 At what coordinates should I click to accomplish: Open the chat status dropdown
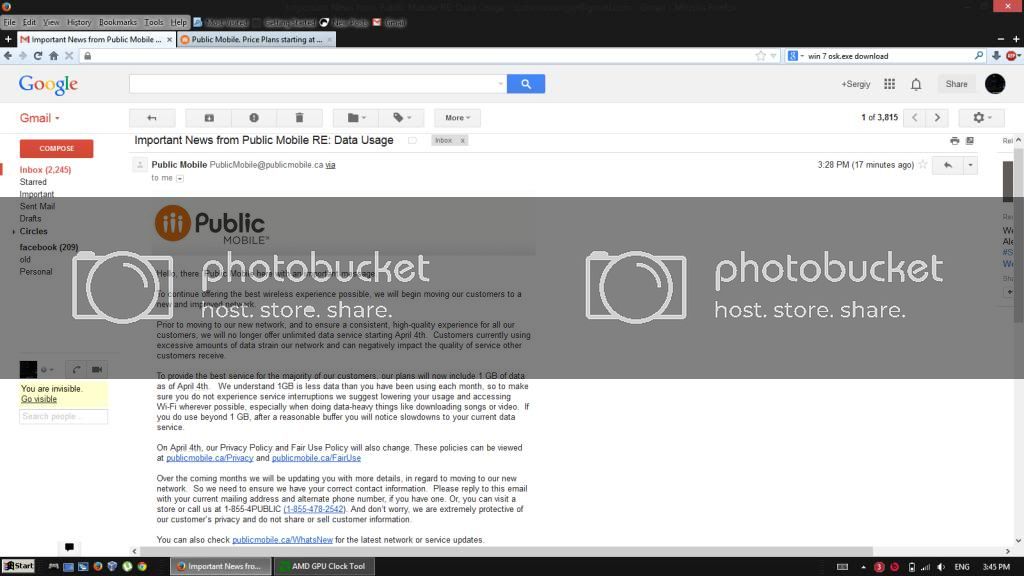[48, 370]
